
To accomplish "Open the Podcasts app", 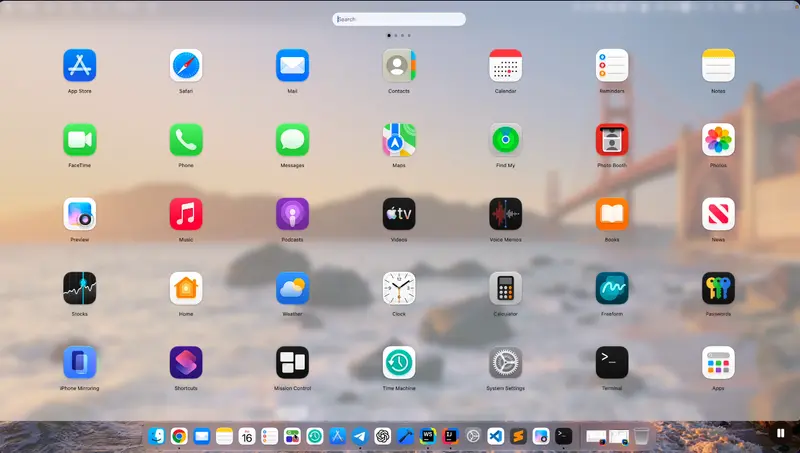I will click(x=292, y=214).
